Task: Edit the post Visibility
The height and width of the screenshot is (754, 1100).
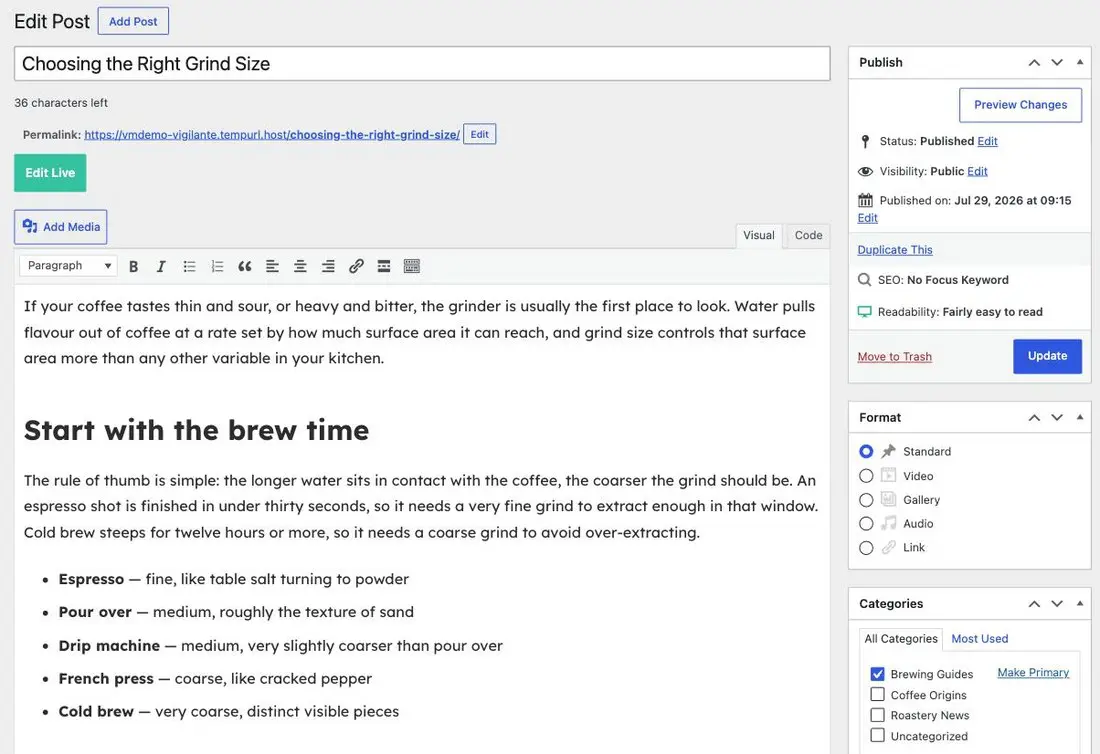Action: pyautogui.click(x=977, y=171)
